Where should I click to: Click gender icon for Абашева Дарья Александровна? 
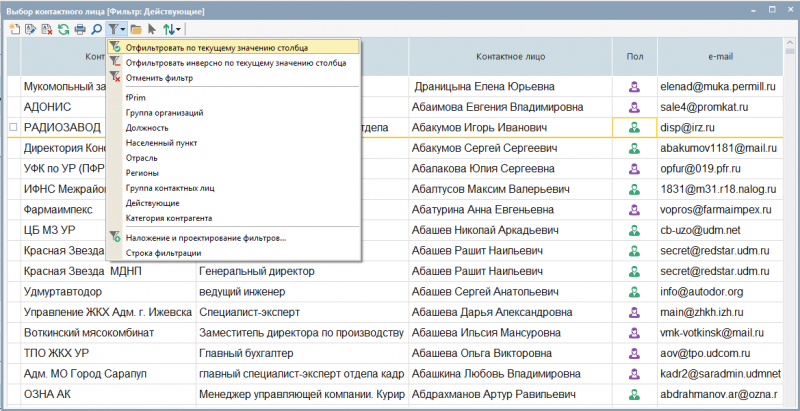click(x=634, y=312)
